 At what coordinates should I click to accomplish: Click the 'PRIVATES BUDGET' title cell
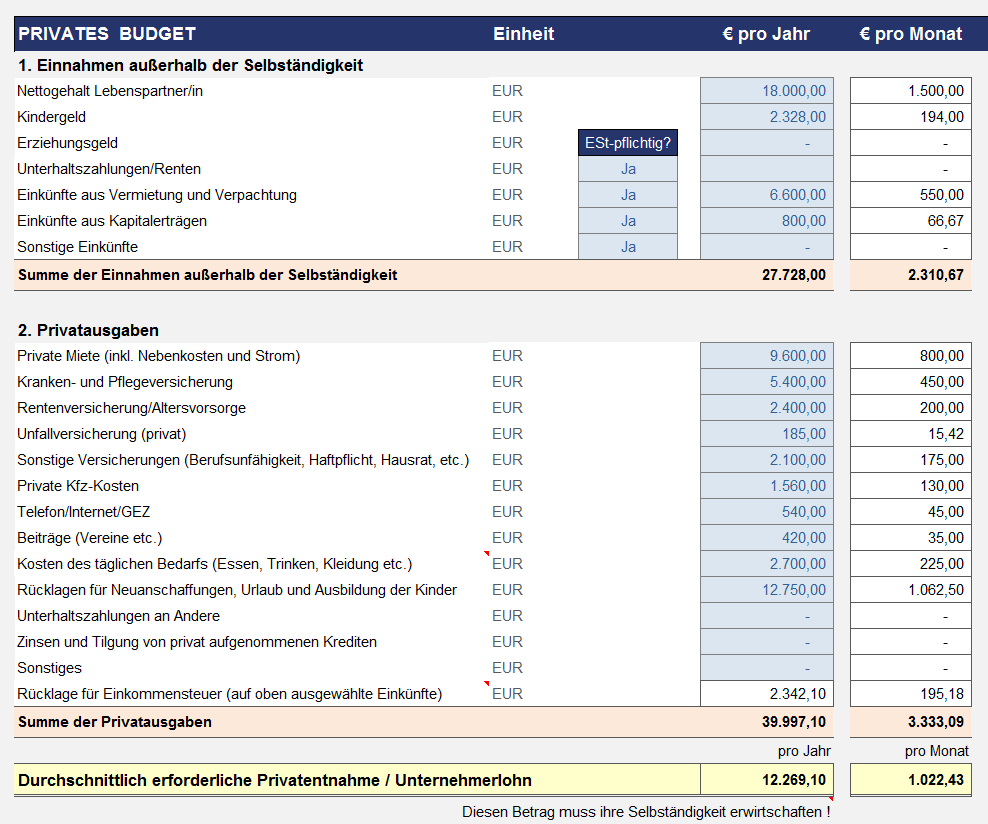tap(108, 34)
